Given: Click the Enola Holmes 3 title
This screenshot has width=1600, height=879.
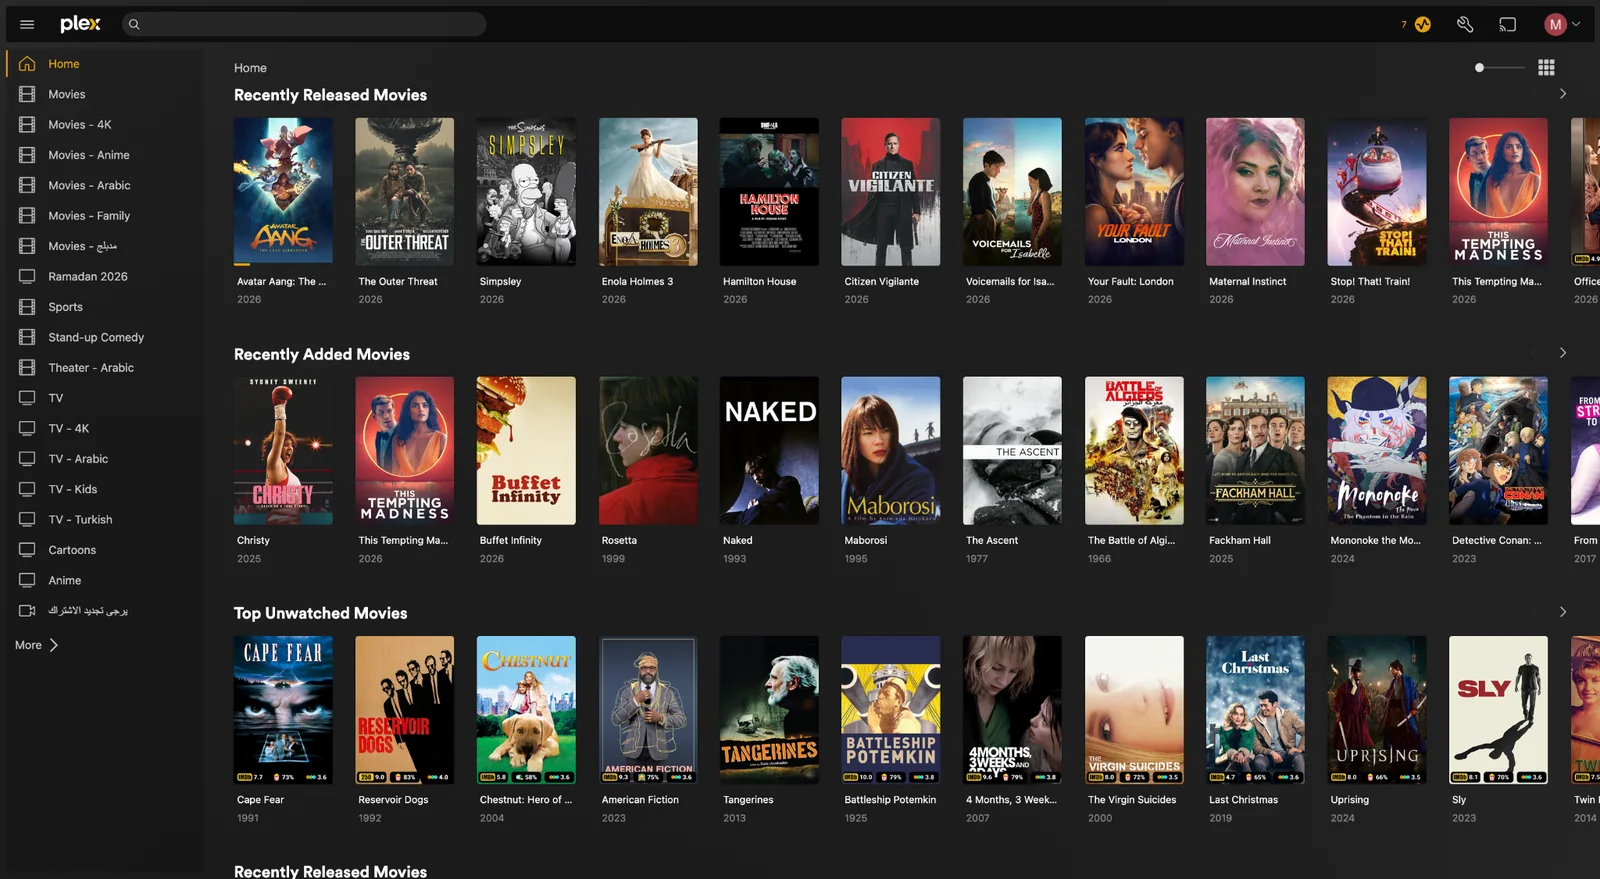Looking at the screenshot, I should tap(637, 282).
